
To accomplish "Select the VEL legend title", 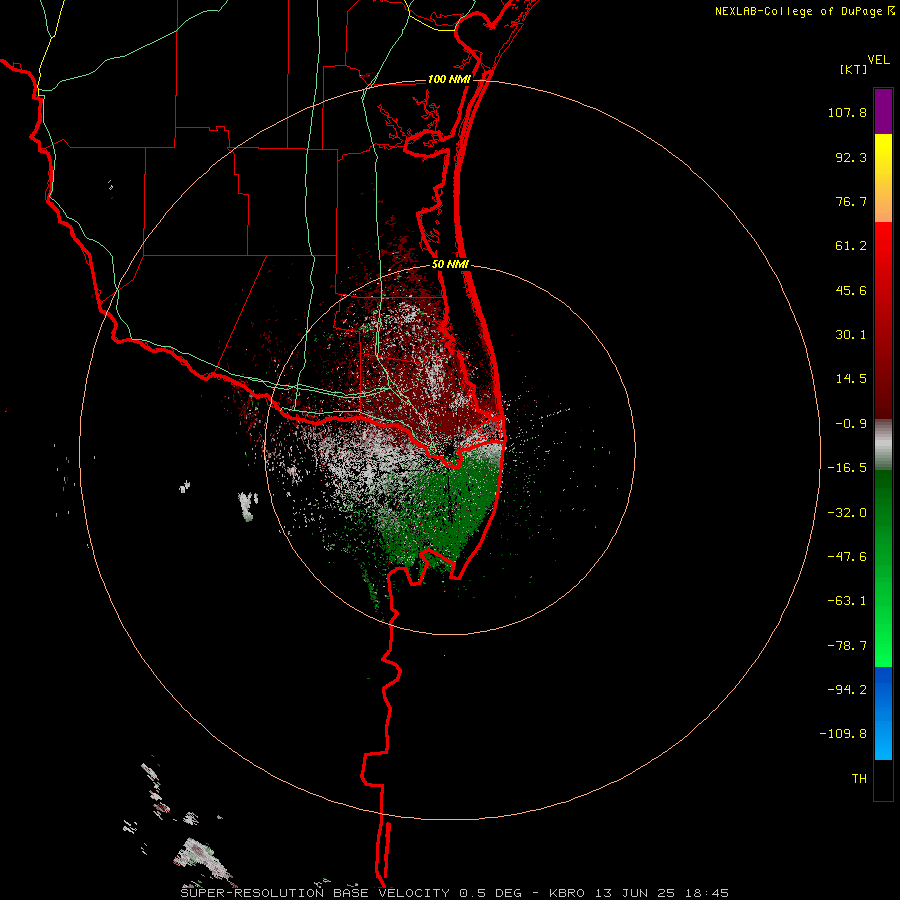I will click(878, 59).
